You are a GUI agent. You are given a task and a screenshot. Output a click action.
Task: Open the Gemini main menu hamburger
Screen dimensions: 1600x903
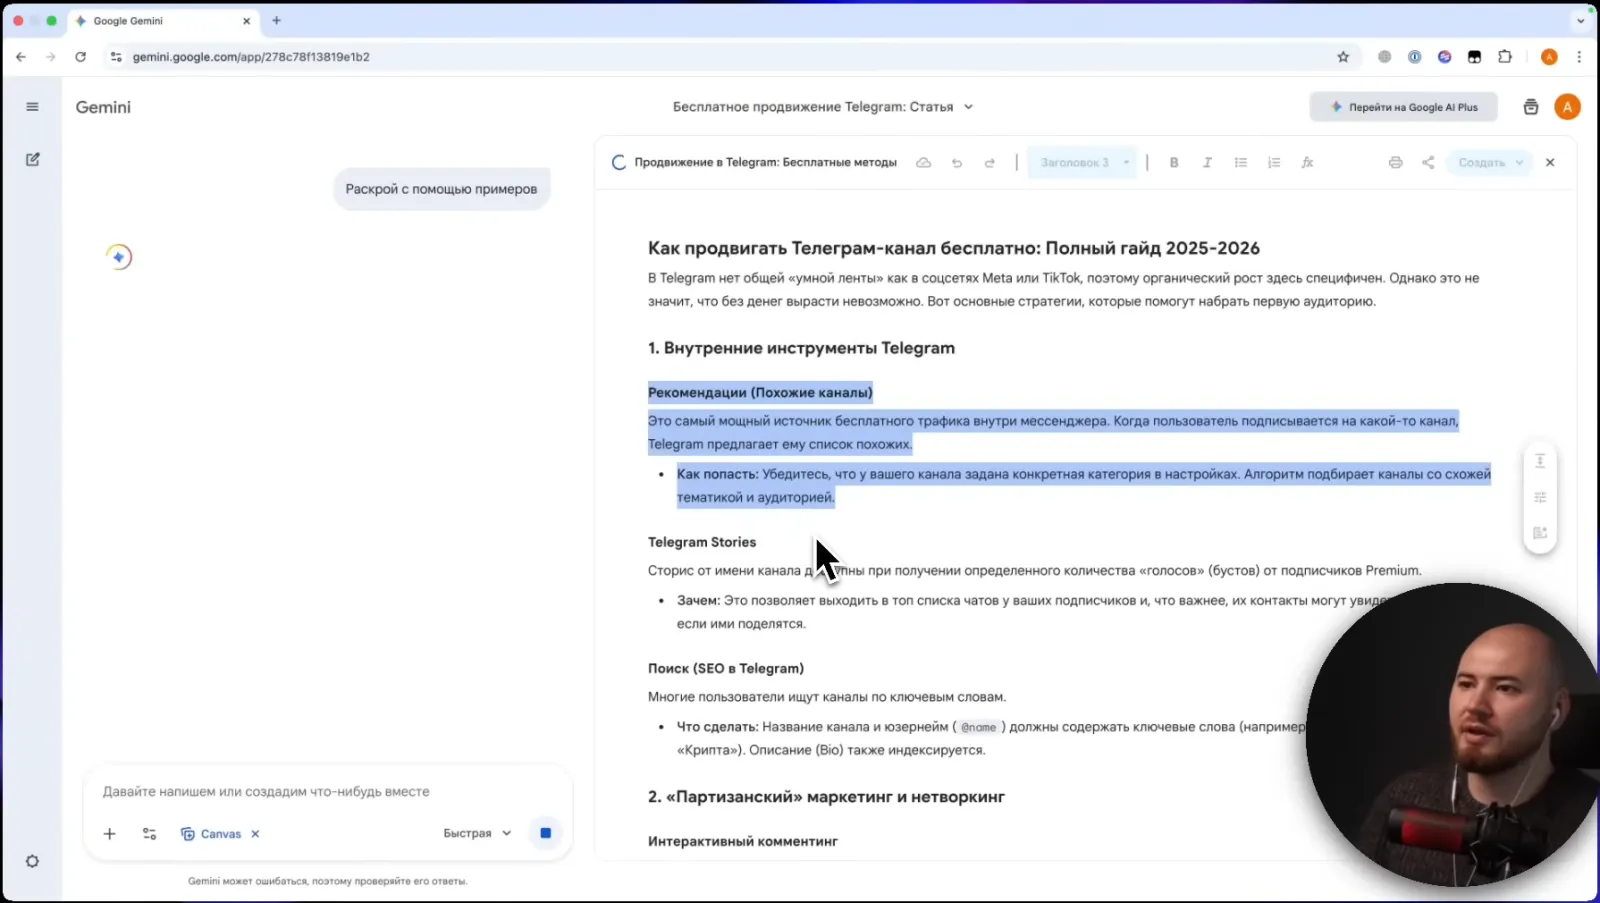(32, 107)
